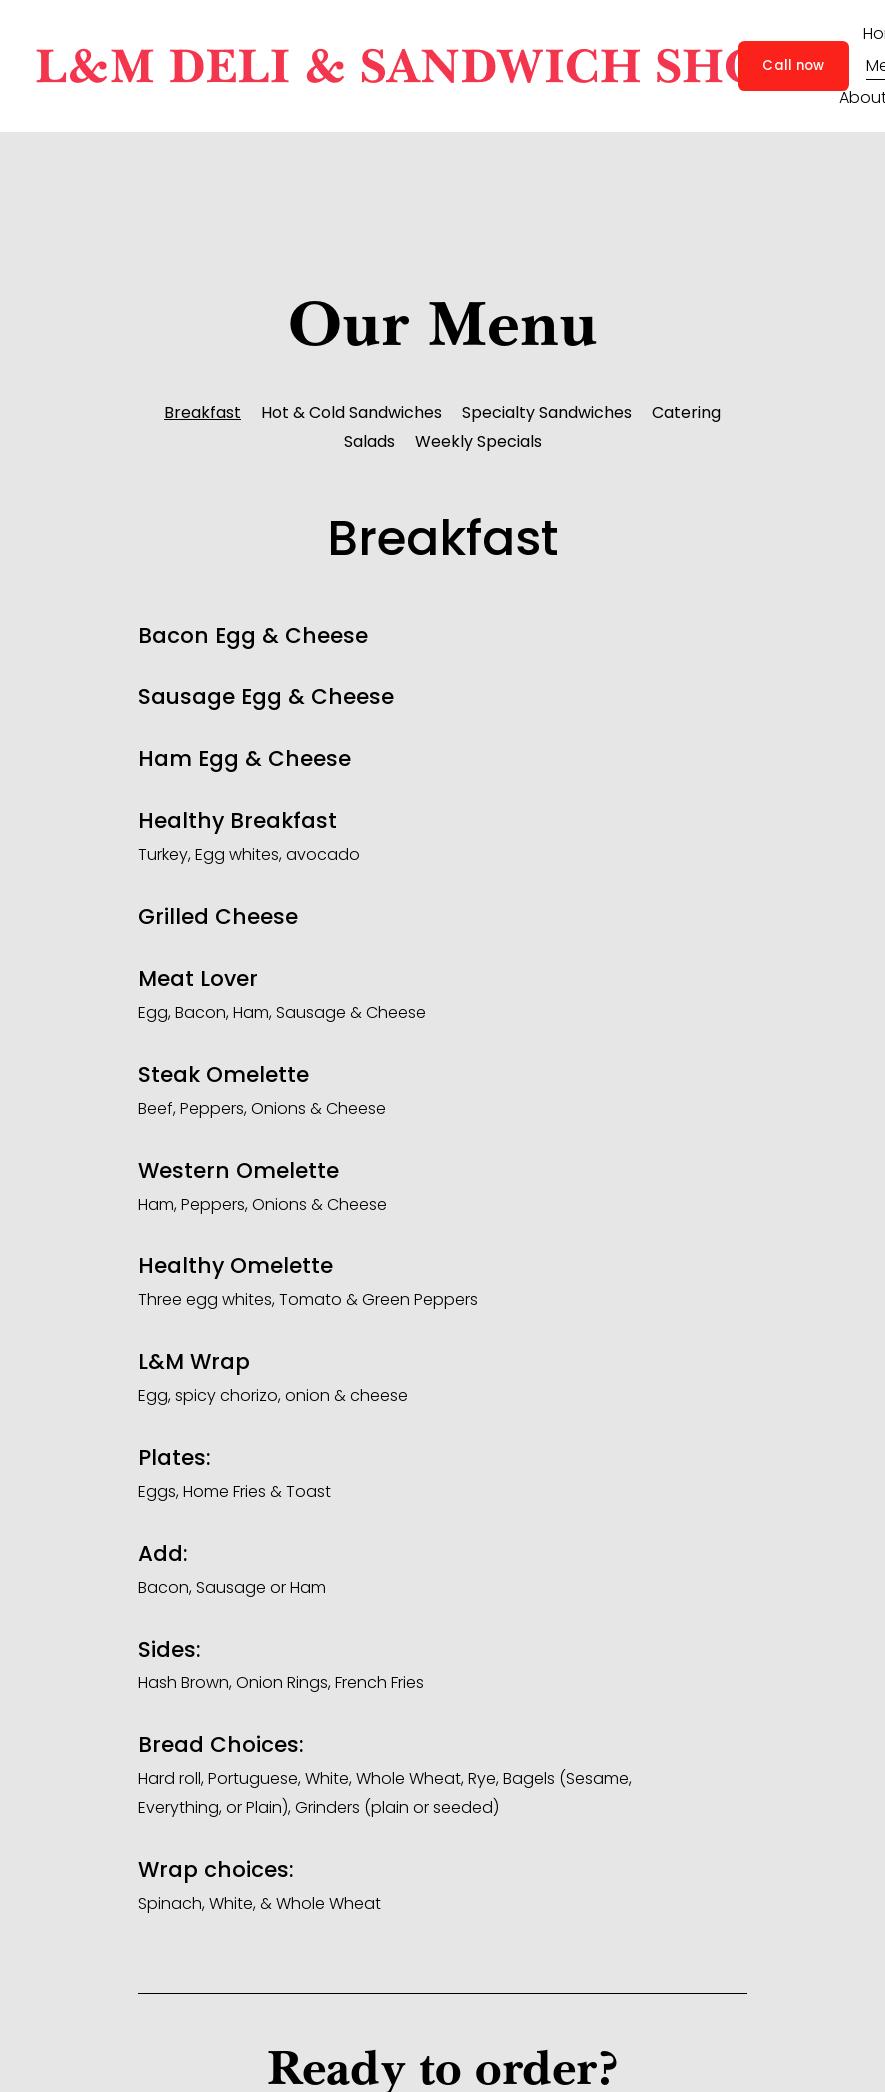Click the Ready to order? heading
Viewport: 885px width, 2092px height.
click(442, 2066)
